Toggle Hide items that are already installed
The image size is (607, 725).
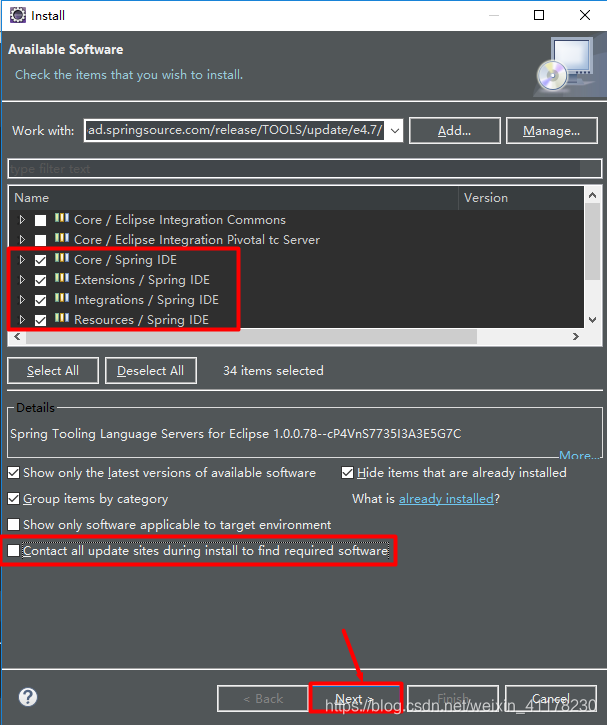pos(347,473)
